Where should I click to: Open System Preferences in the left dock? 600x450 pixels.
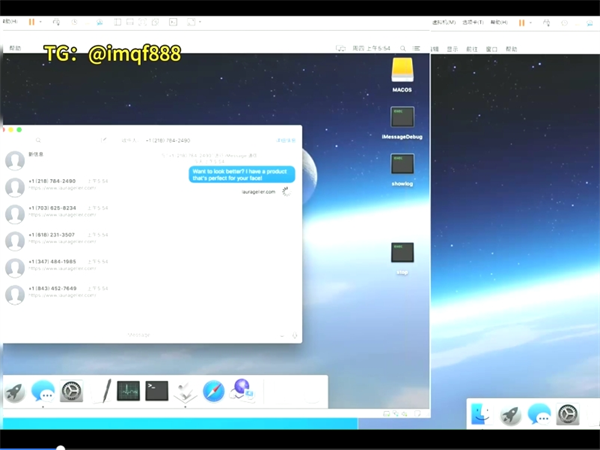point(72,391)
